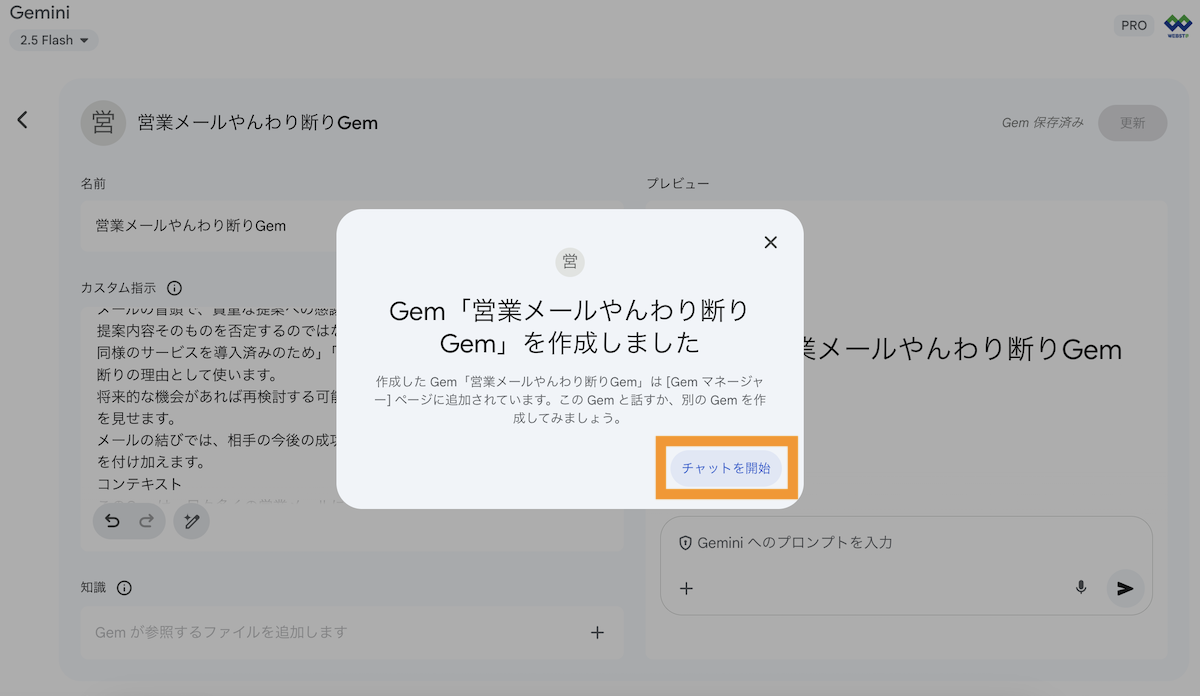This screenshot has height=696, width=1200.
Task: Click the チャットを開始 button
Action: pos(726,468)
